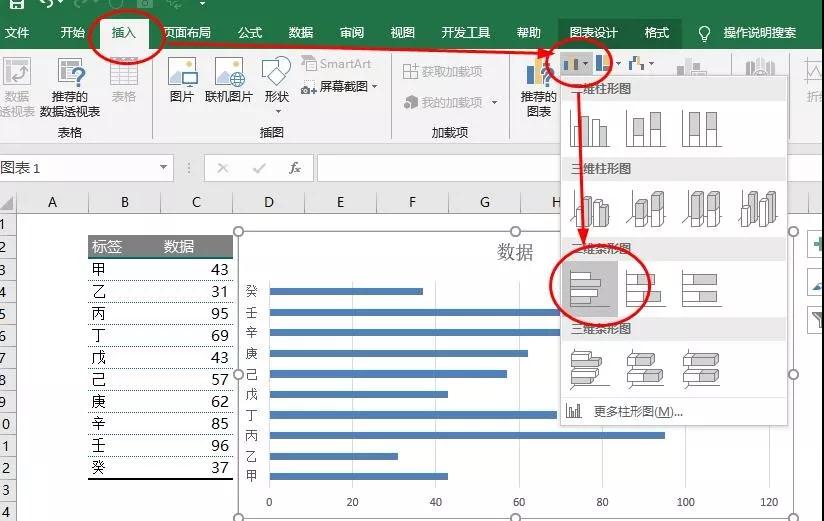The height and width of the screenshot is (521, 824).
Task: Open the 格式 ribbon tab
Action: (657, 33)
